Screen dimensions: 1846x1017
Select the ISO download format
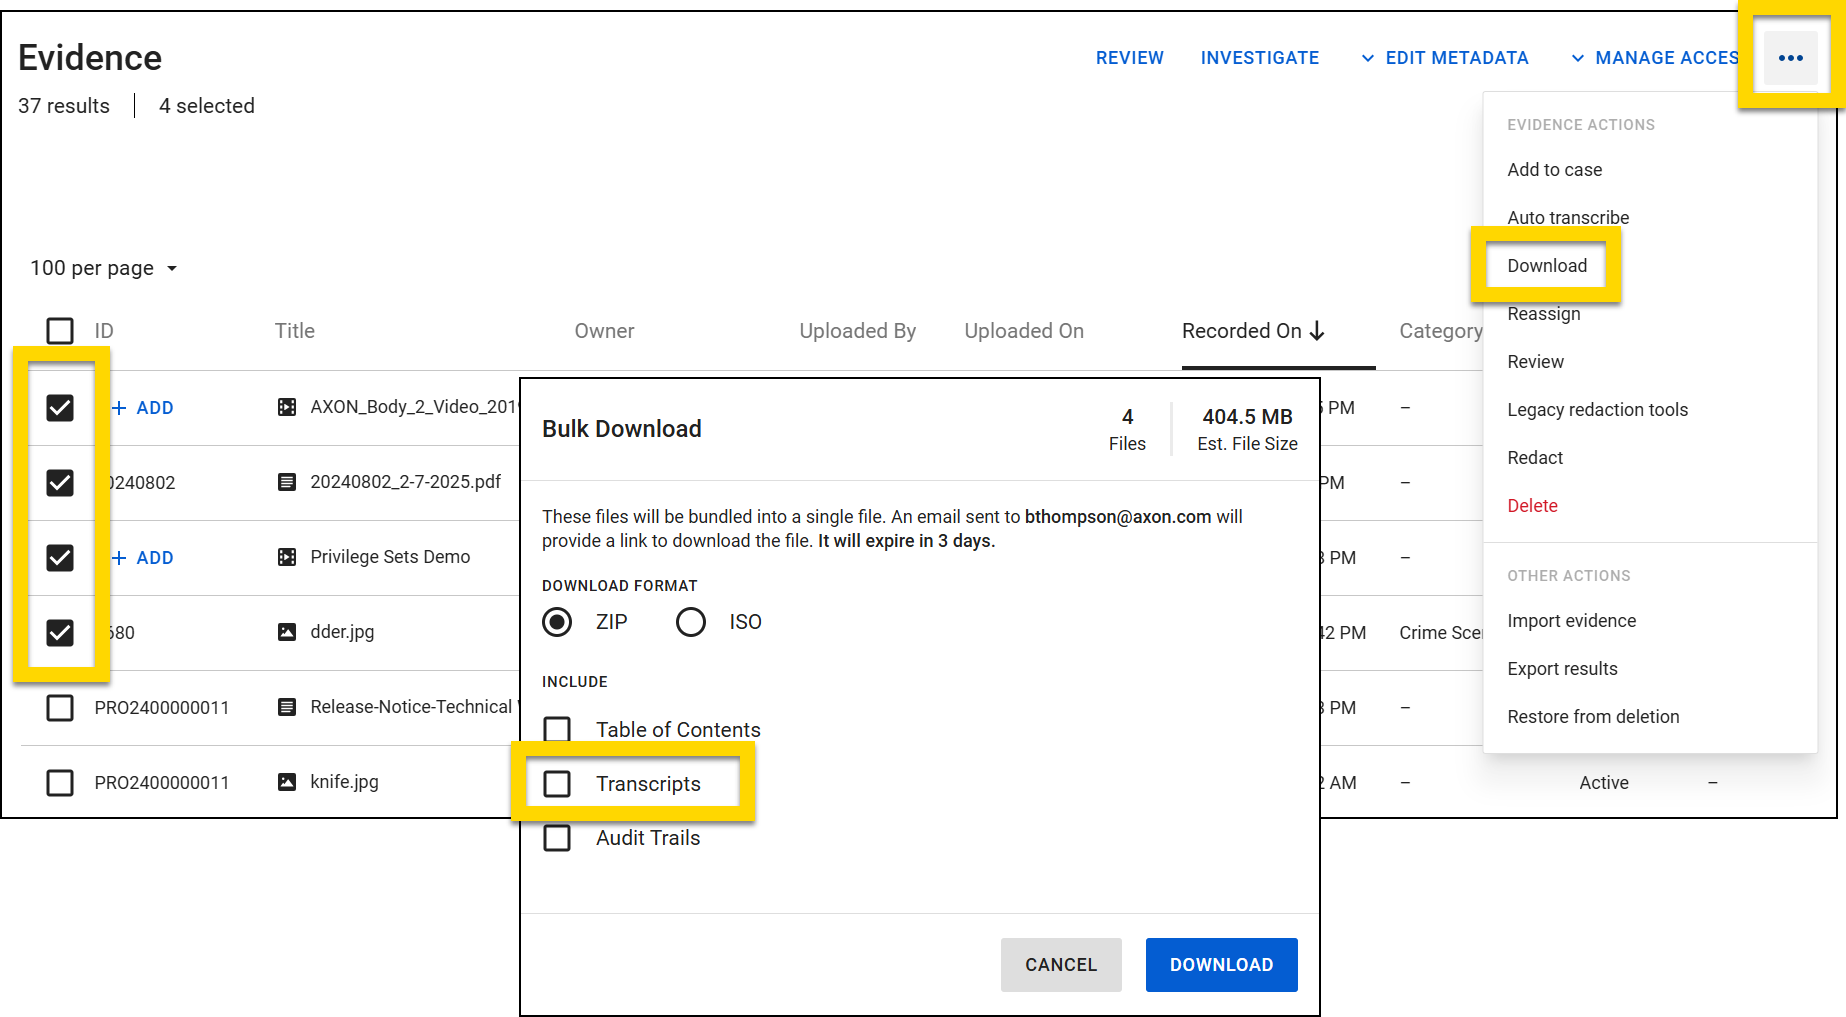[x=690, y=621]
